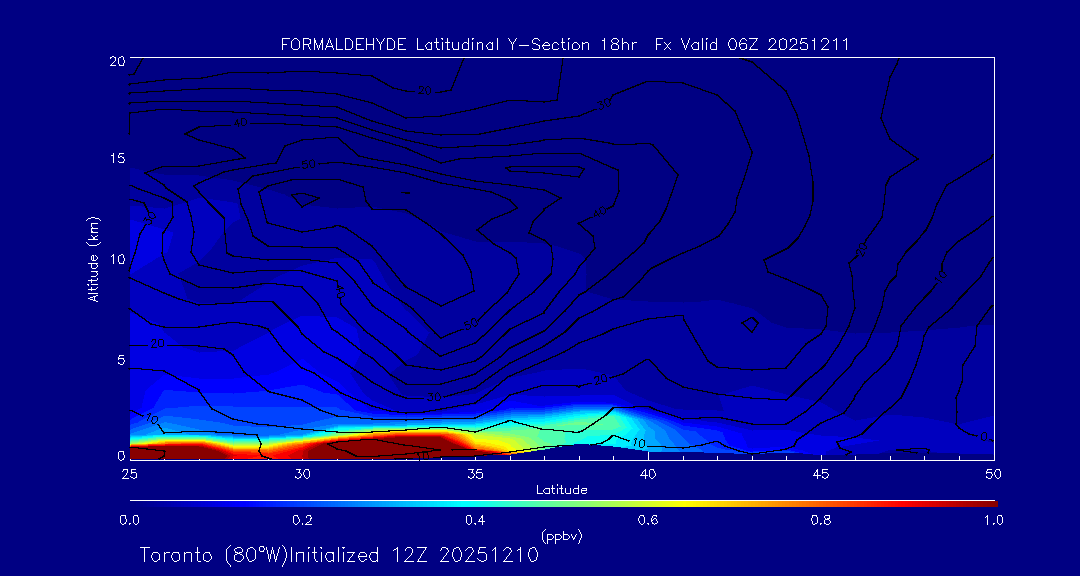Click the color bar label 0.8
Viewport: 1080px width, 576px height.
(x=821, y=520)
